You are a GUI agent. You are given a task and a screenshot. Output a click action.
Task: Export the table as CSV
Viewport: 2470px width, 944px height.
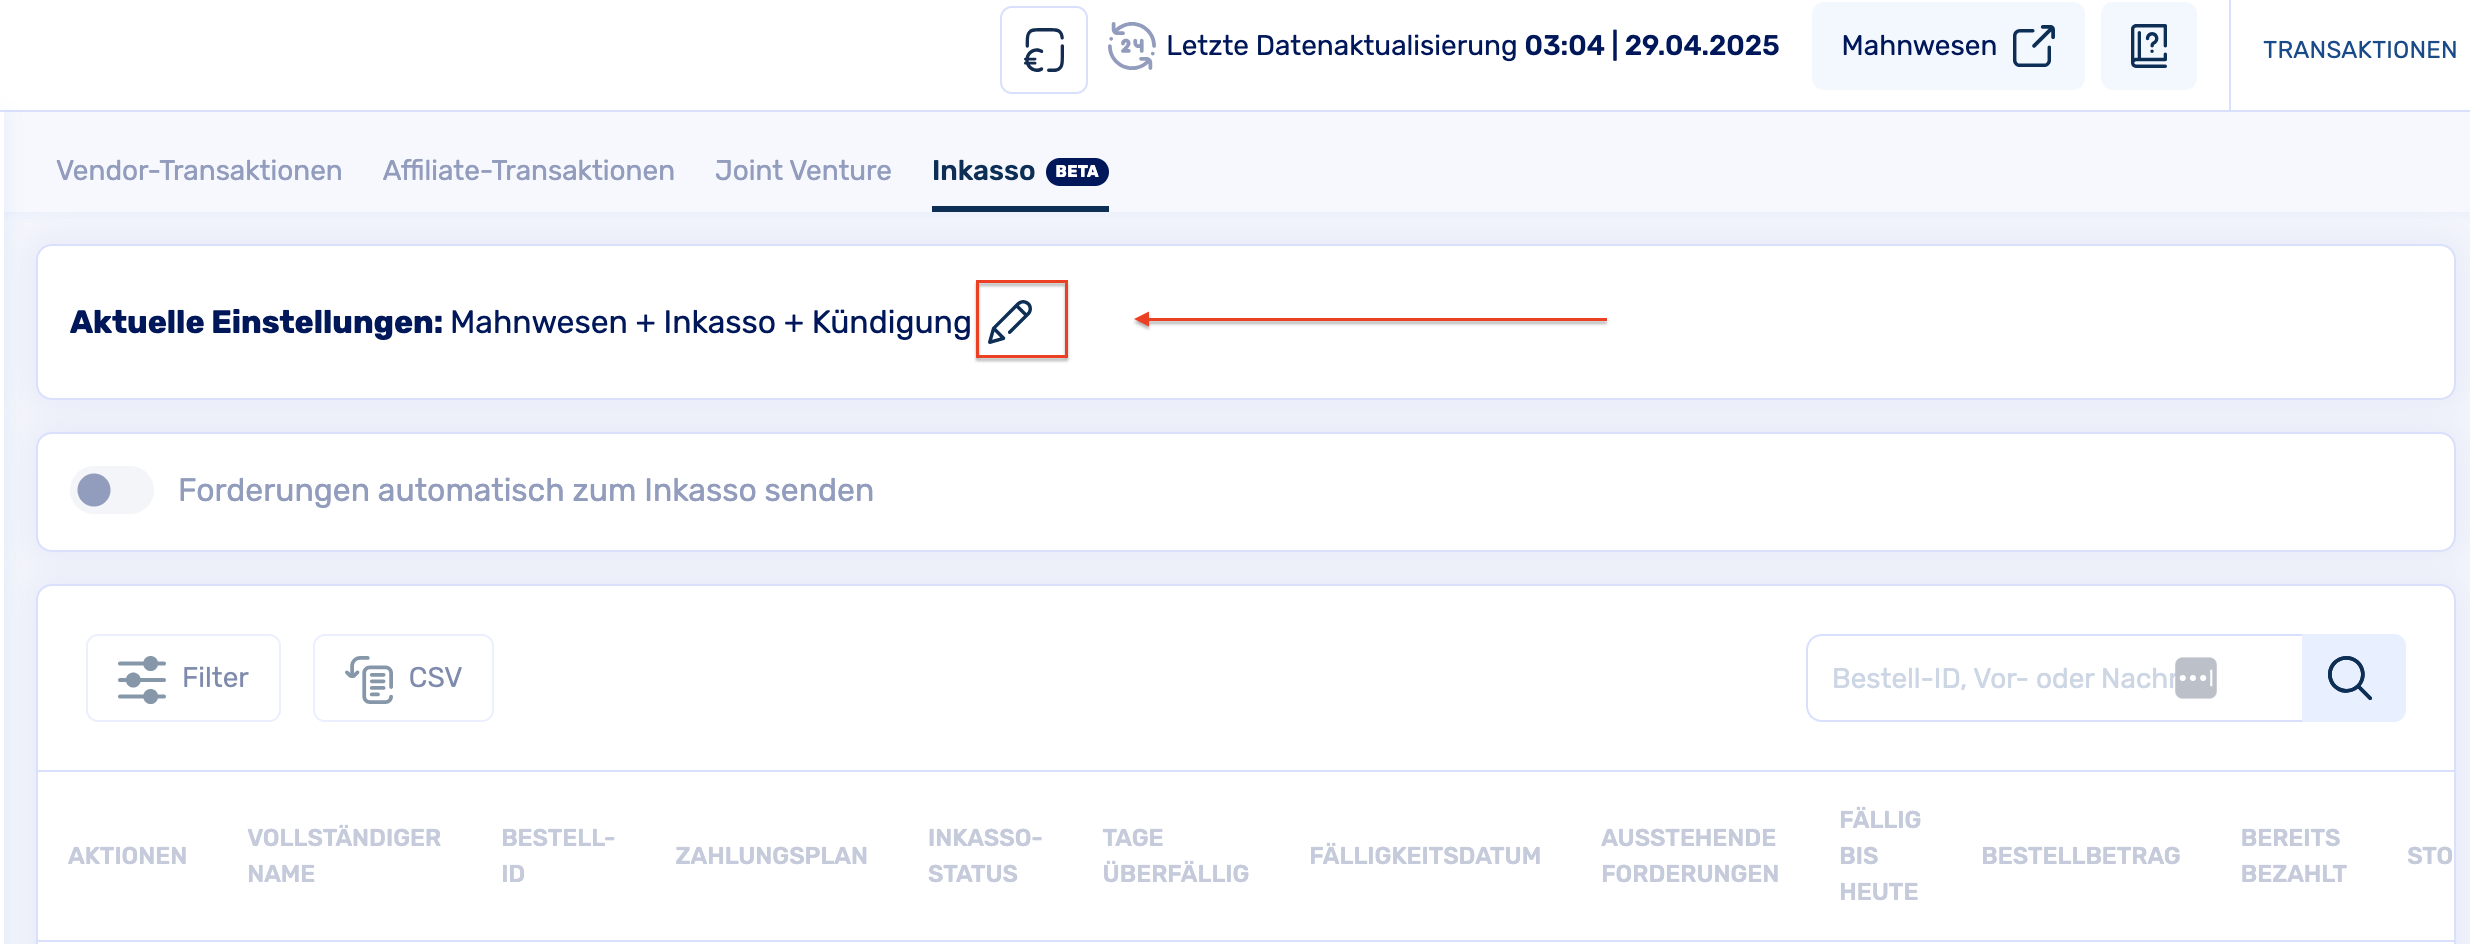pyautogui.click(x=403, y=678)
